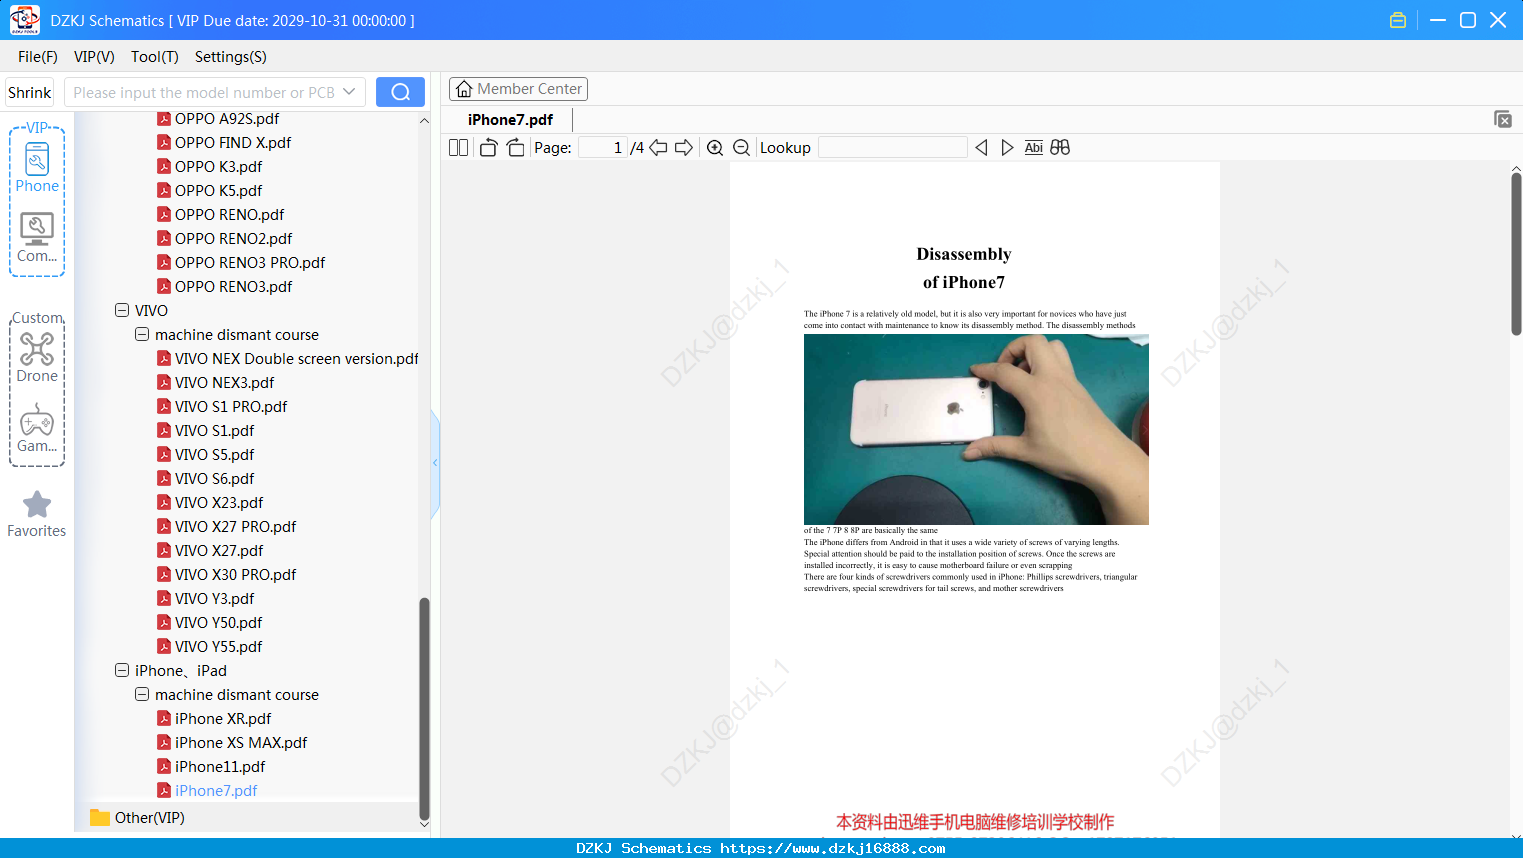Click the PDF viewer vertical scrollbar
1523x858 pixels.
pos(1516,254)
